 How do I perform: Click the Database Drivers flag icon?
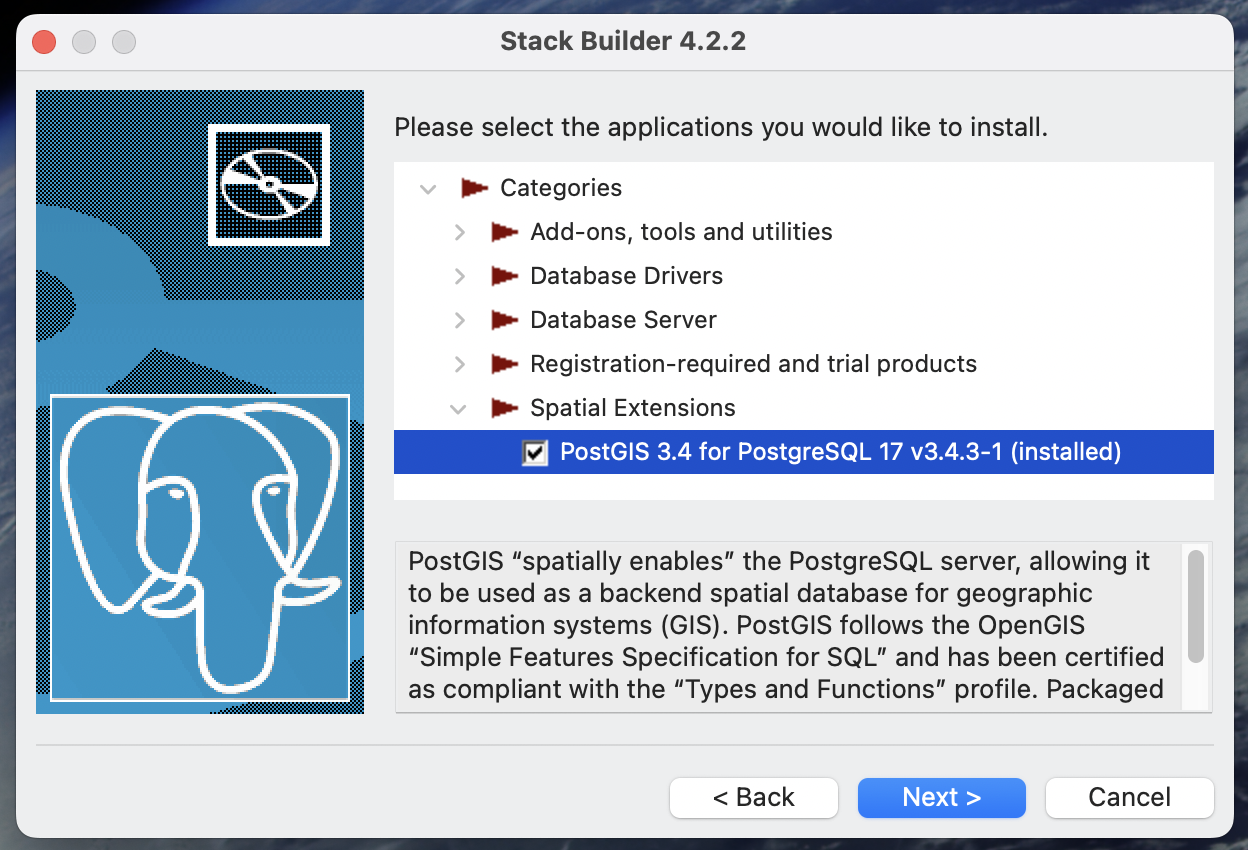pos(504,276)
